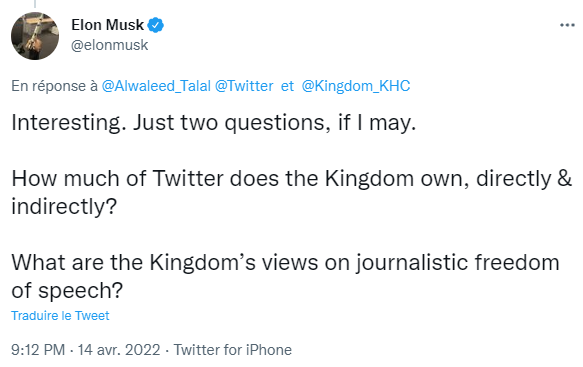Viewport: 583px width, 367px height.
Task: Click the Twitter for iPhone source
Action: (x=233, y=350)
